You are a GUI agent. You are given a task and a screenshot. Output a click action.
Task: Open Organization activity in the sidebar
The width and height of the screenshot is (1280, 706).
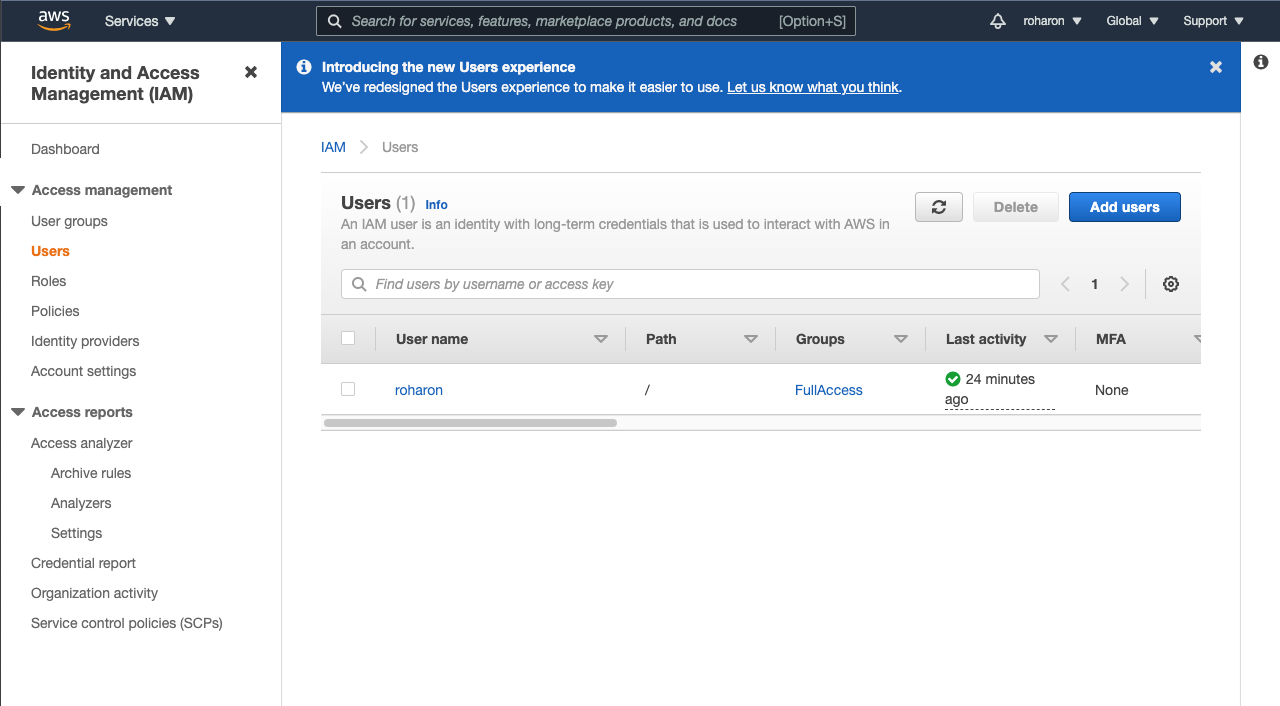pos(94,593)
